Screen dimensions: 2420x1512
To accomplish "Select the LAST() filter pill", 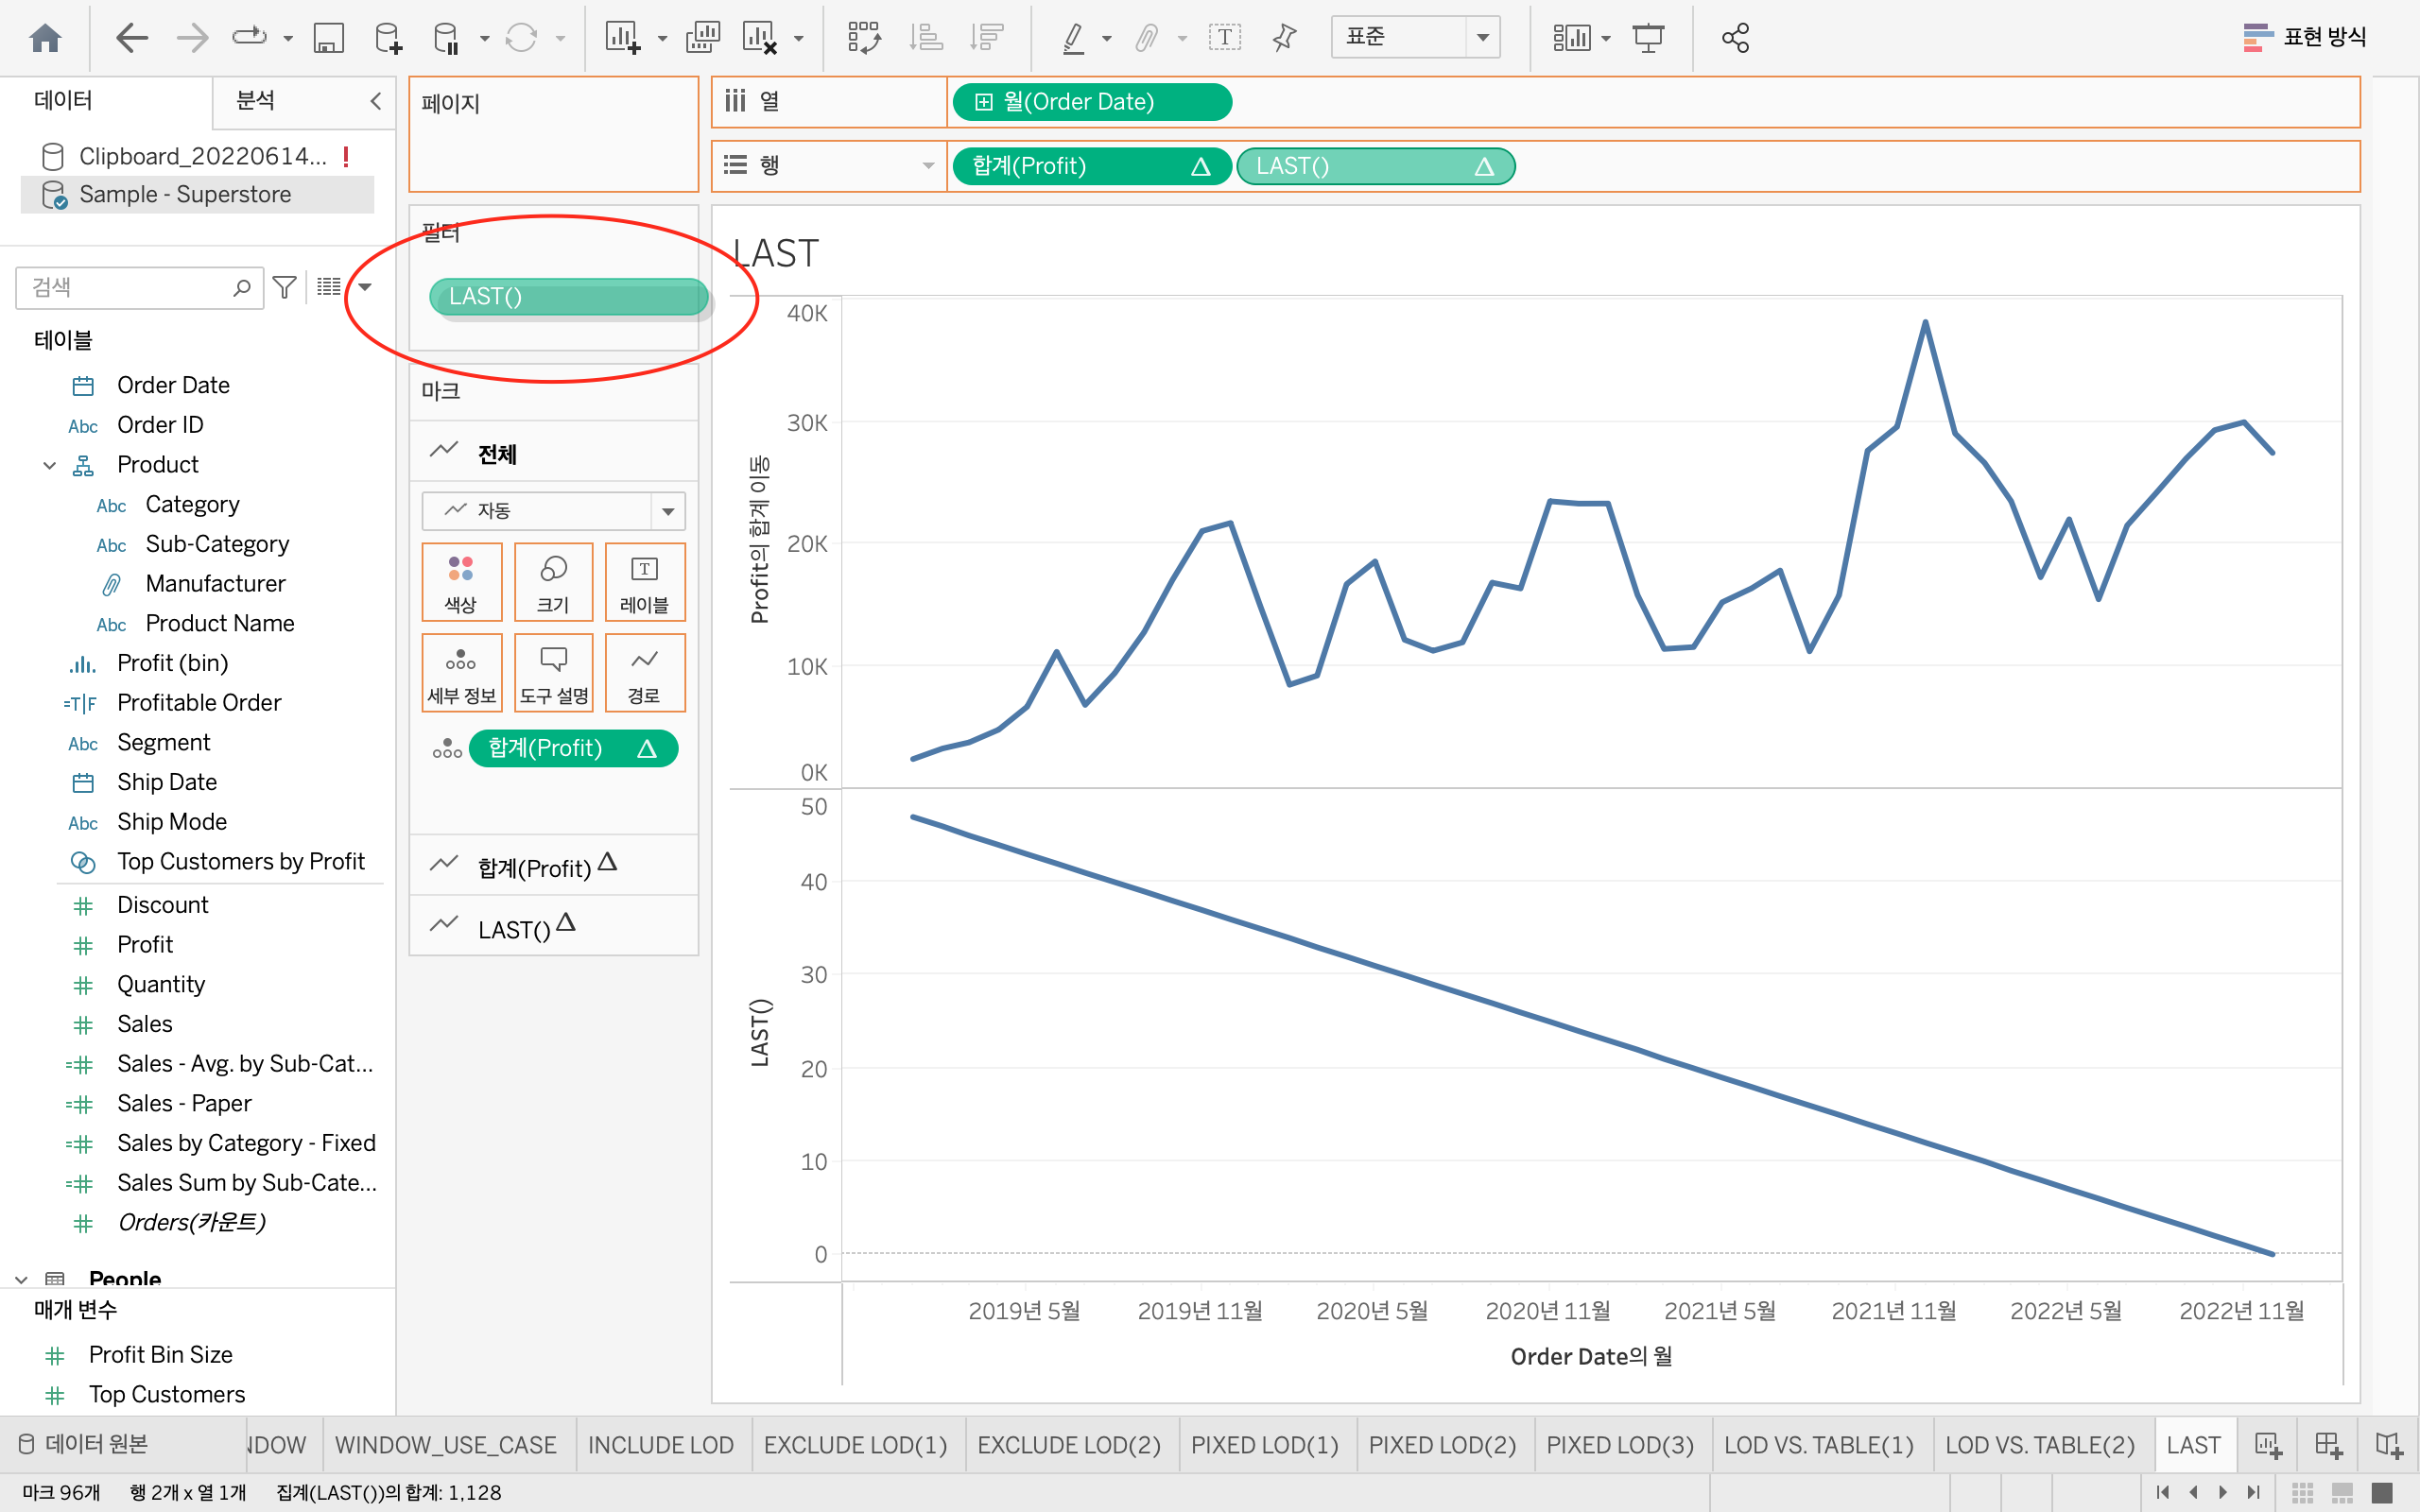I will tap(568, 297).
